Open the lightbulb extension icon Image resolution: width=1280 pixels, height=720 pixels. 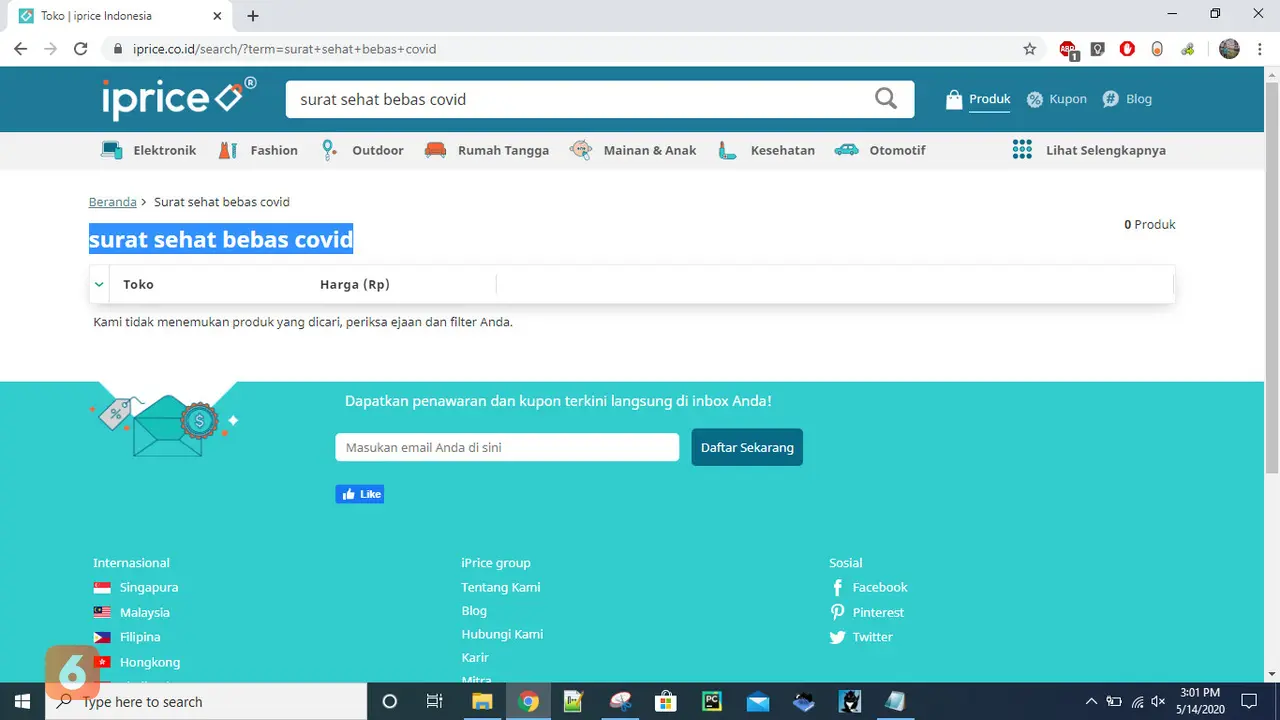click(x=1098, y=49)
